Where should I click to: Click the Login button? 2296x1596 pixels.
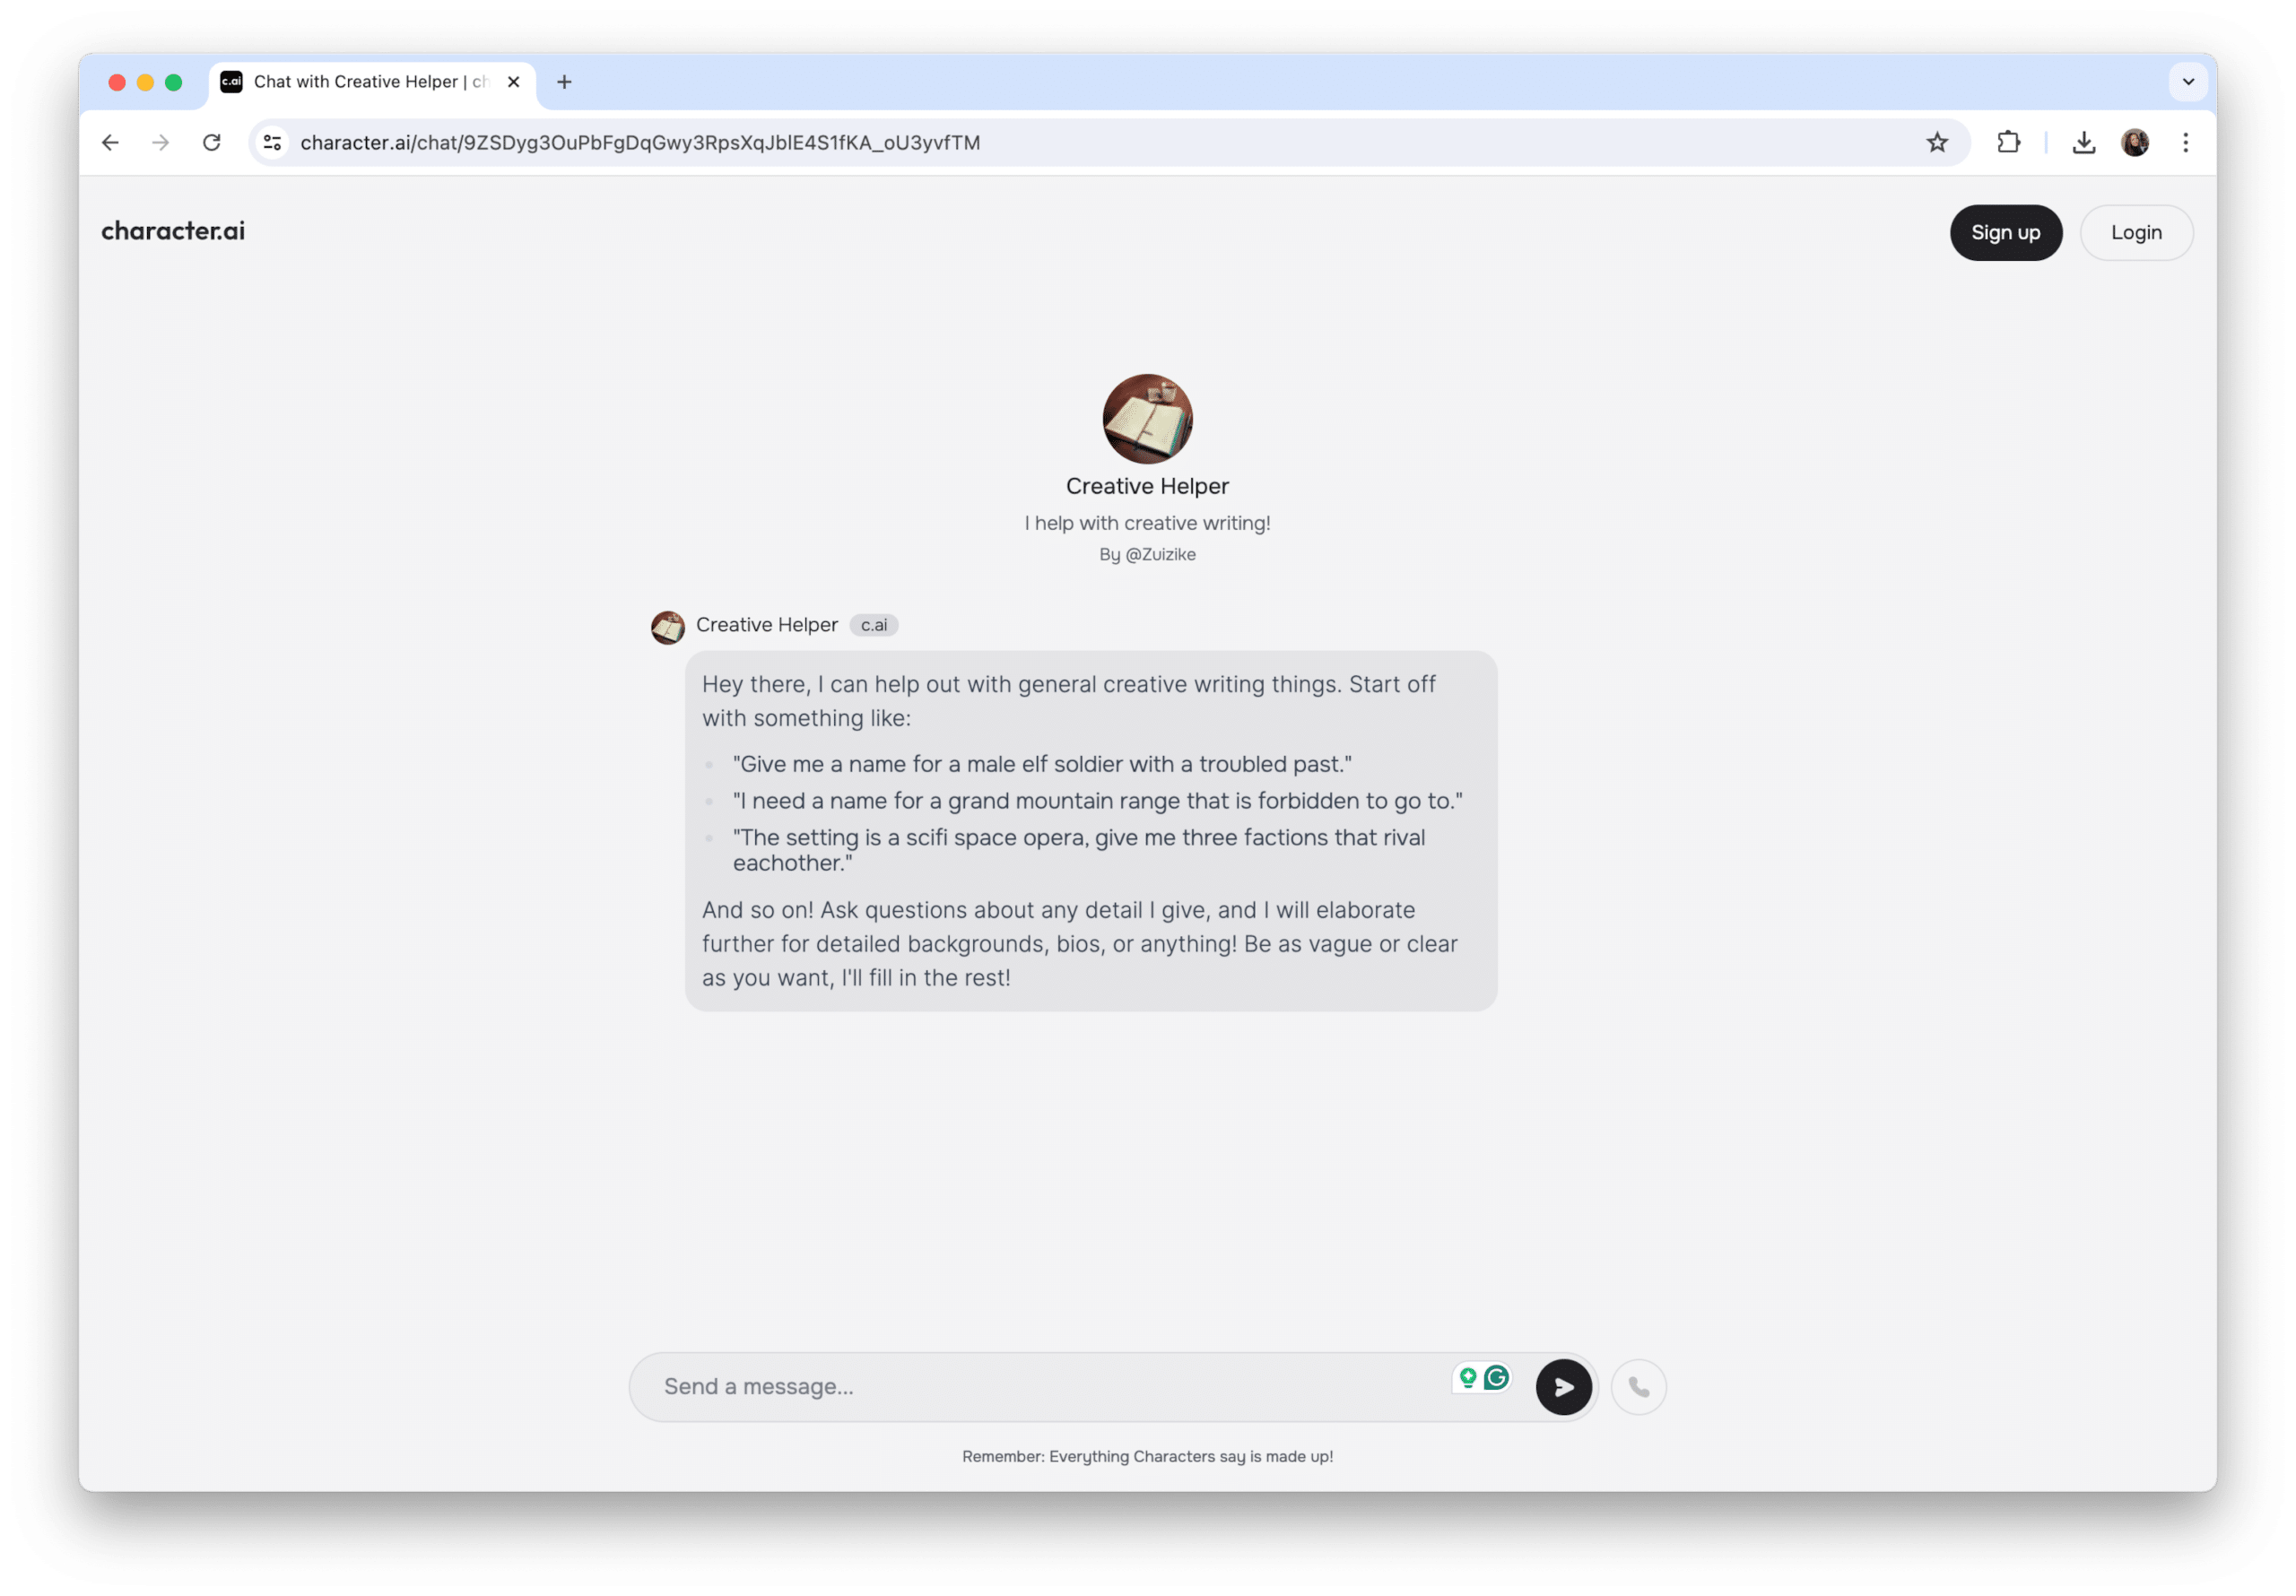pyautogui.click(x=2135, y=232)
